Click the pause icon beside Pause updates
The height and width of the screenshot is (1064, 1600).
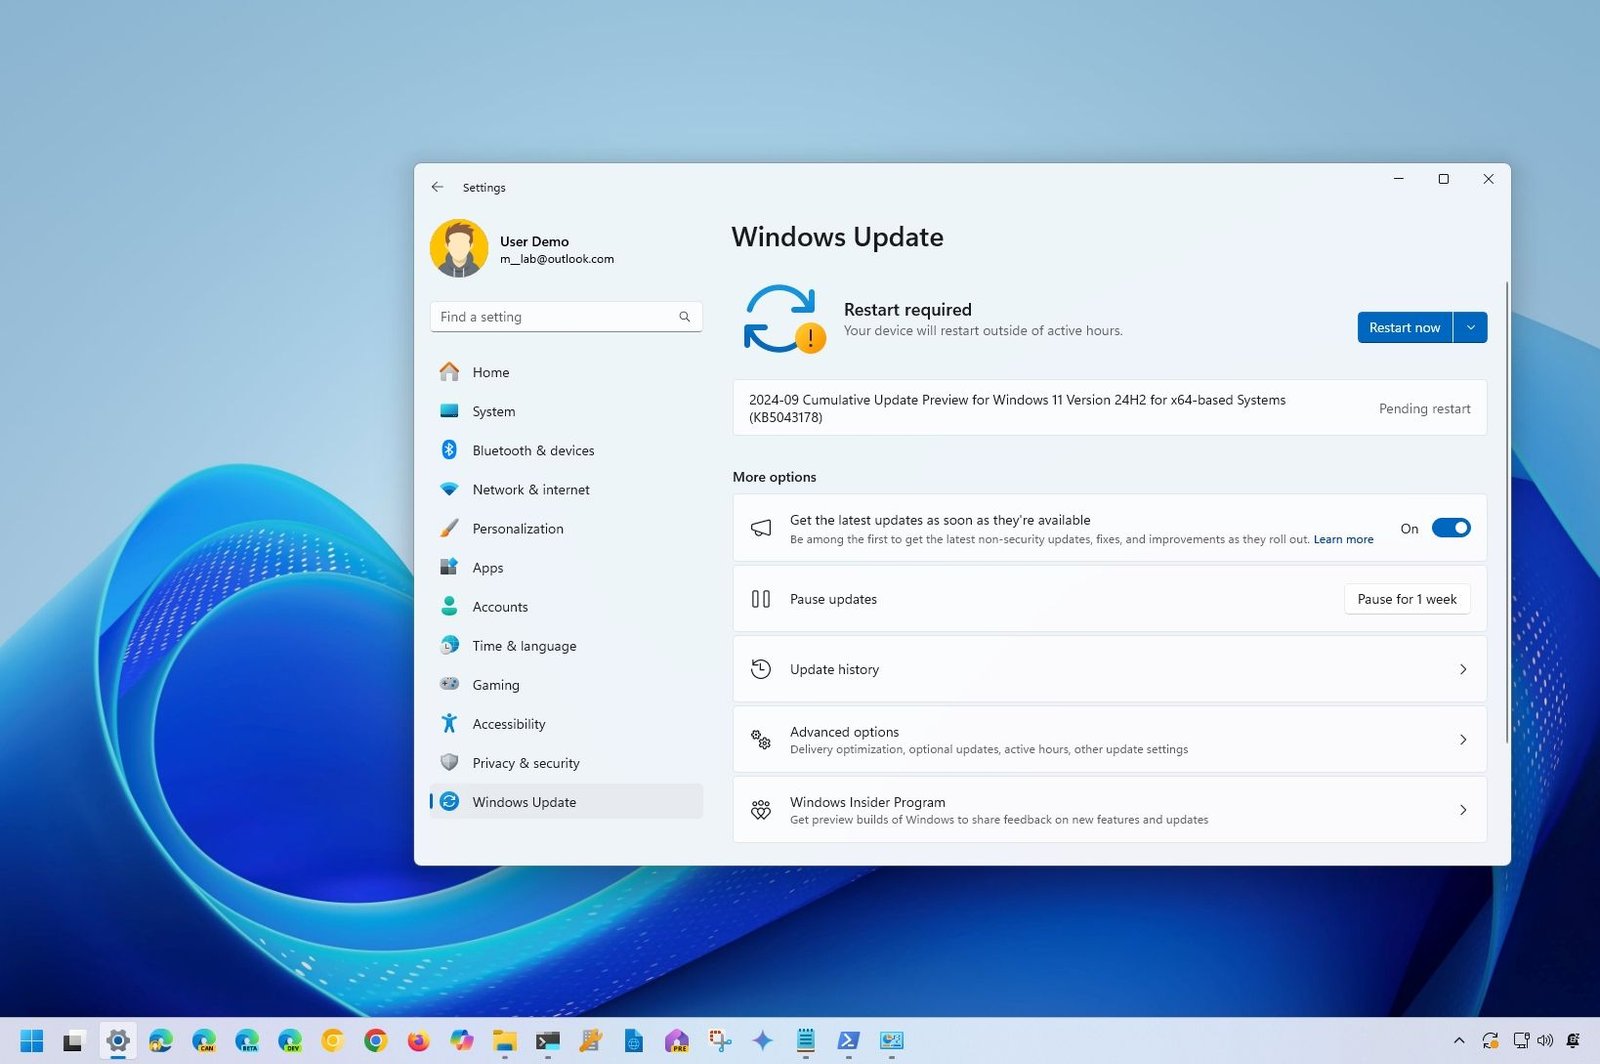point(761,599)
